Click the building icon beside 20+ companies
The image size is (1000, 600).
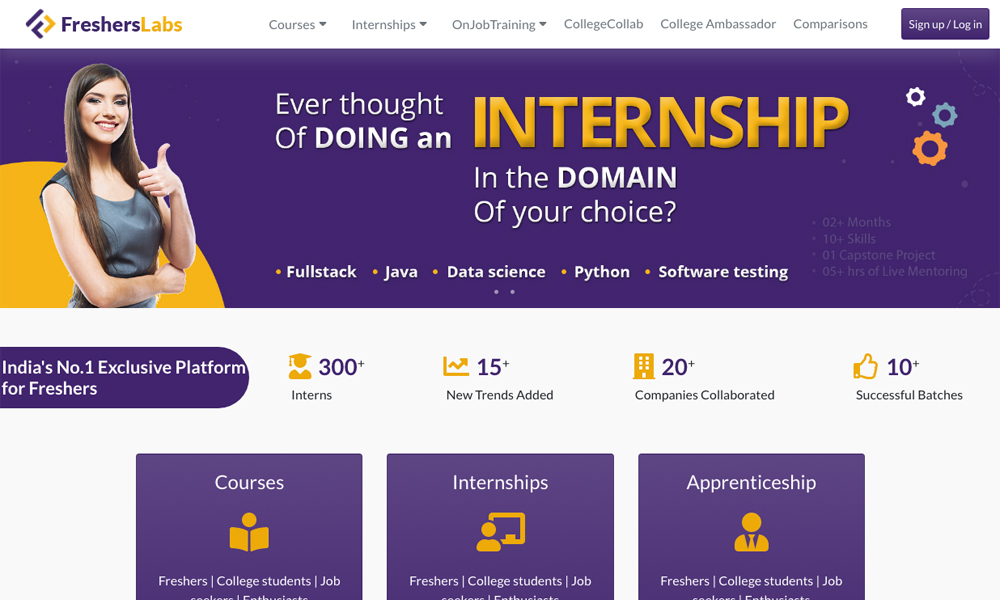644,367
